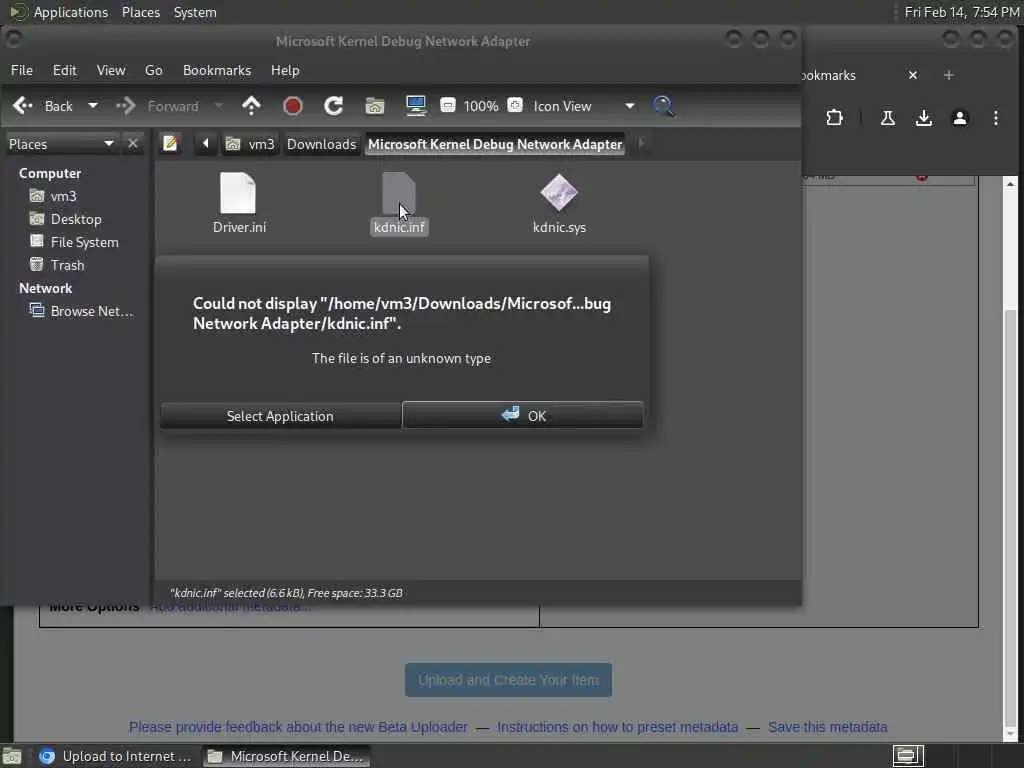
Task: Close the browser bookmarks tab
Action: tap(913, 75)
